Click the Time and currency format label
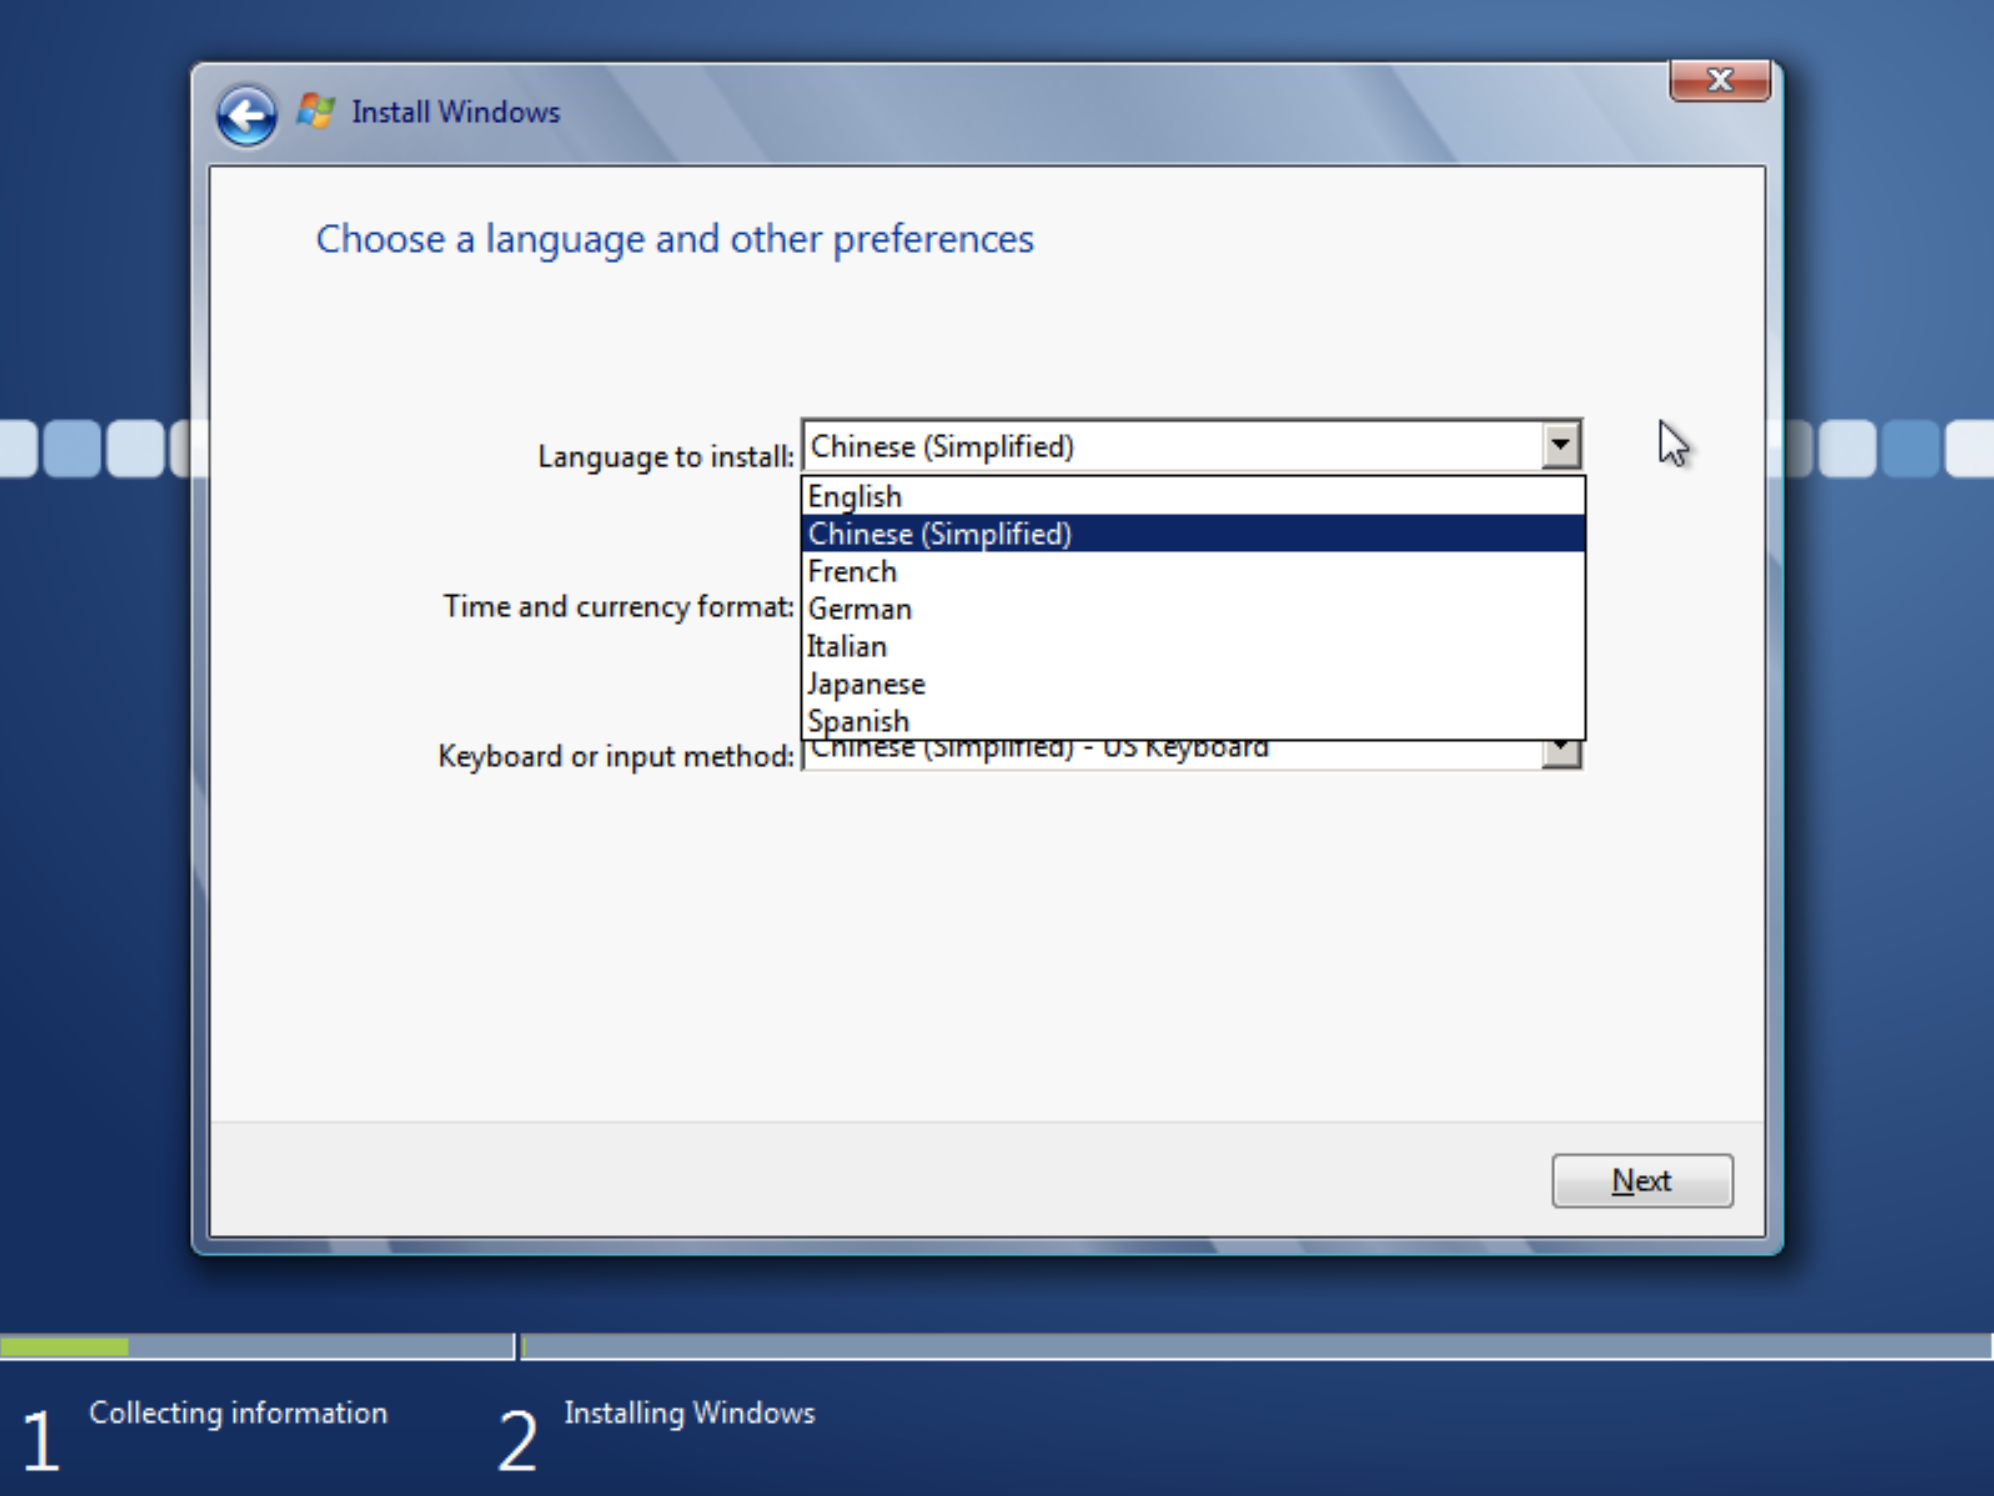The width and height of the screenshot is (1994, 1496). [618, 606]
